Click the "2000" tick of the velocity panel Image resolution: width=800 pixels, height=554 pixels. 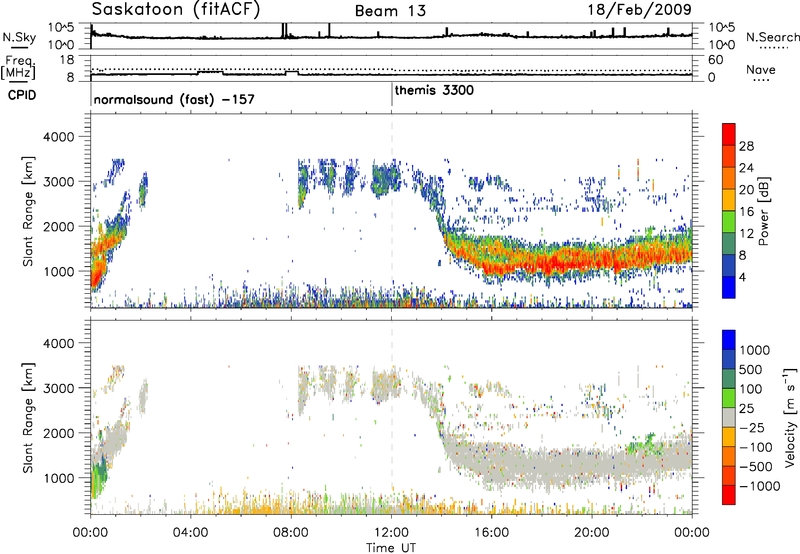58,433
